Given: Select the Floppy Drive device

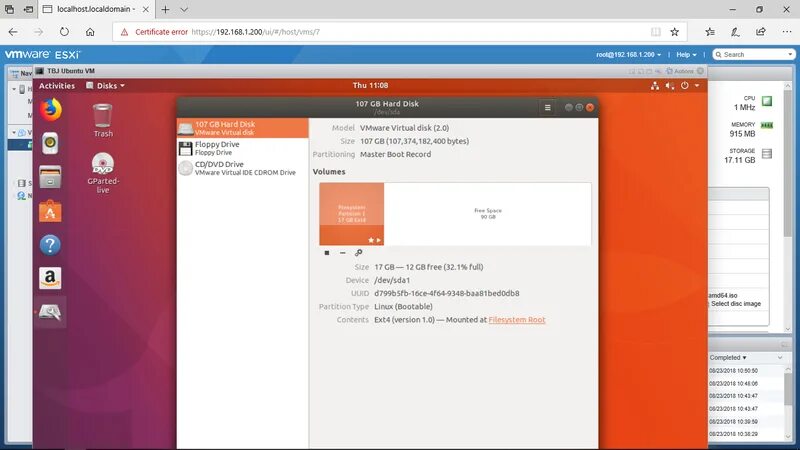Looking at the screenshot, I should click(243, 148).
